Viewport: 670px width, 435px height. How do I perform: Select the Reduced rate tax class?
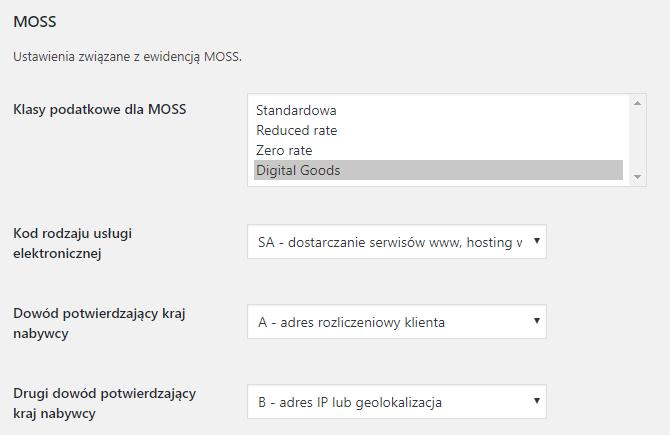coord(296,130)
